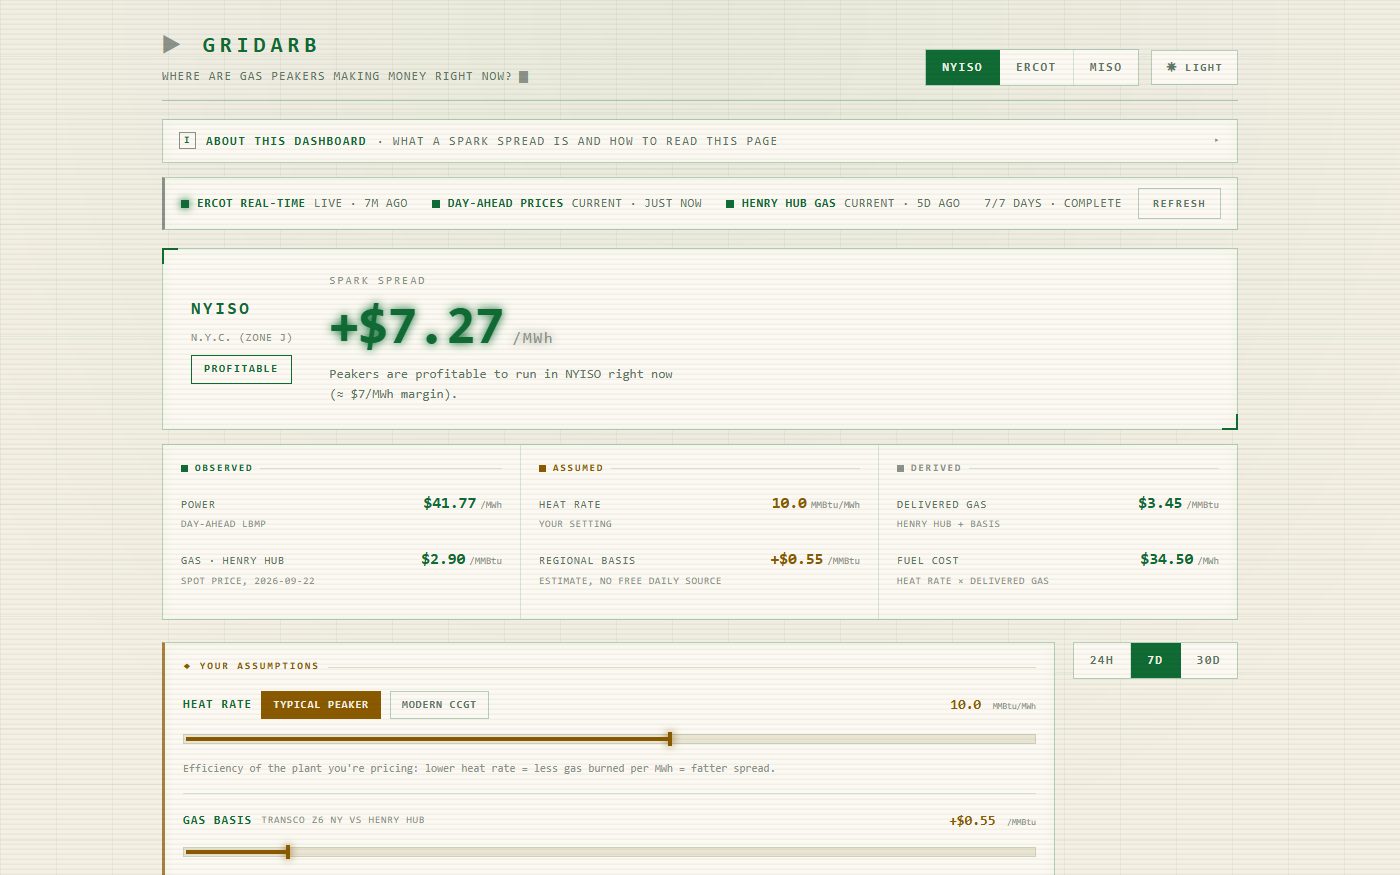Select the 24H time range

coord(1102,660)
